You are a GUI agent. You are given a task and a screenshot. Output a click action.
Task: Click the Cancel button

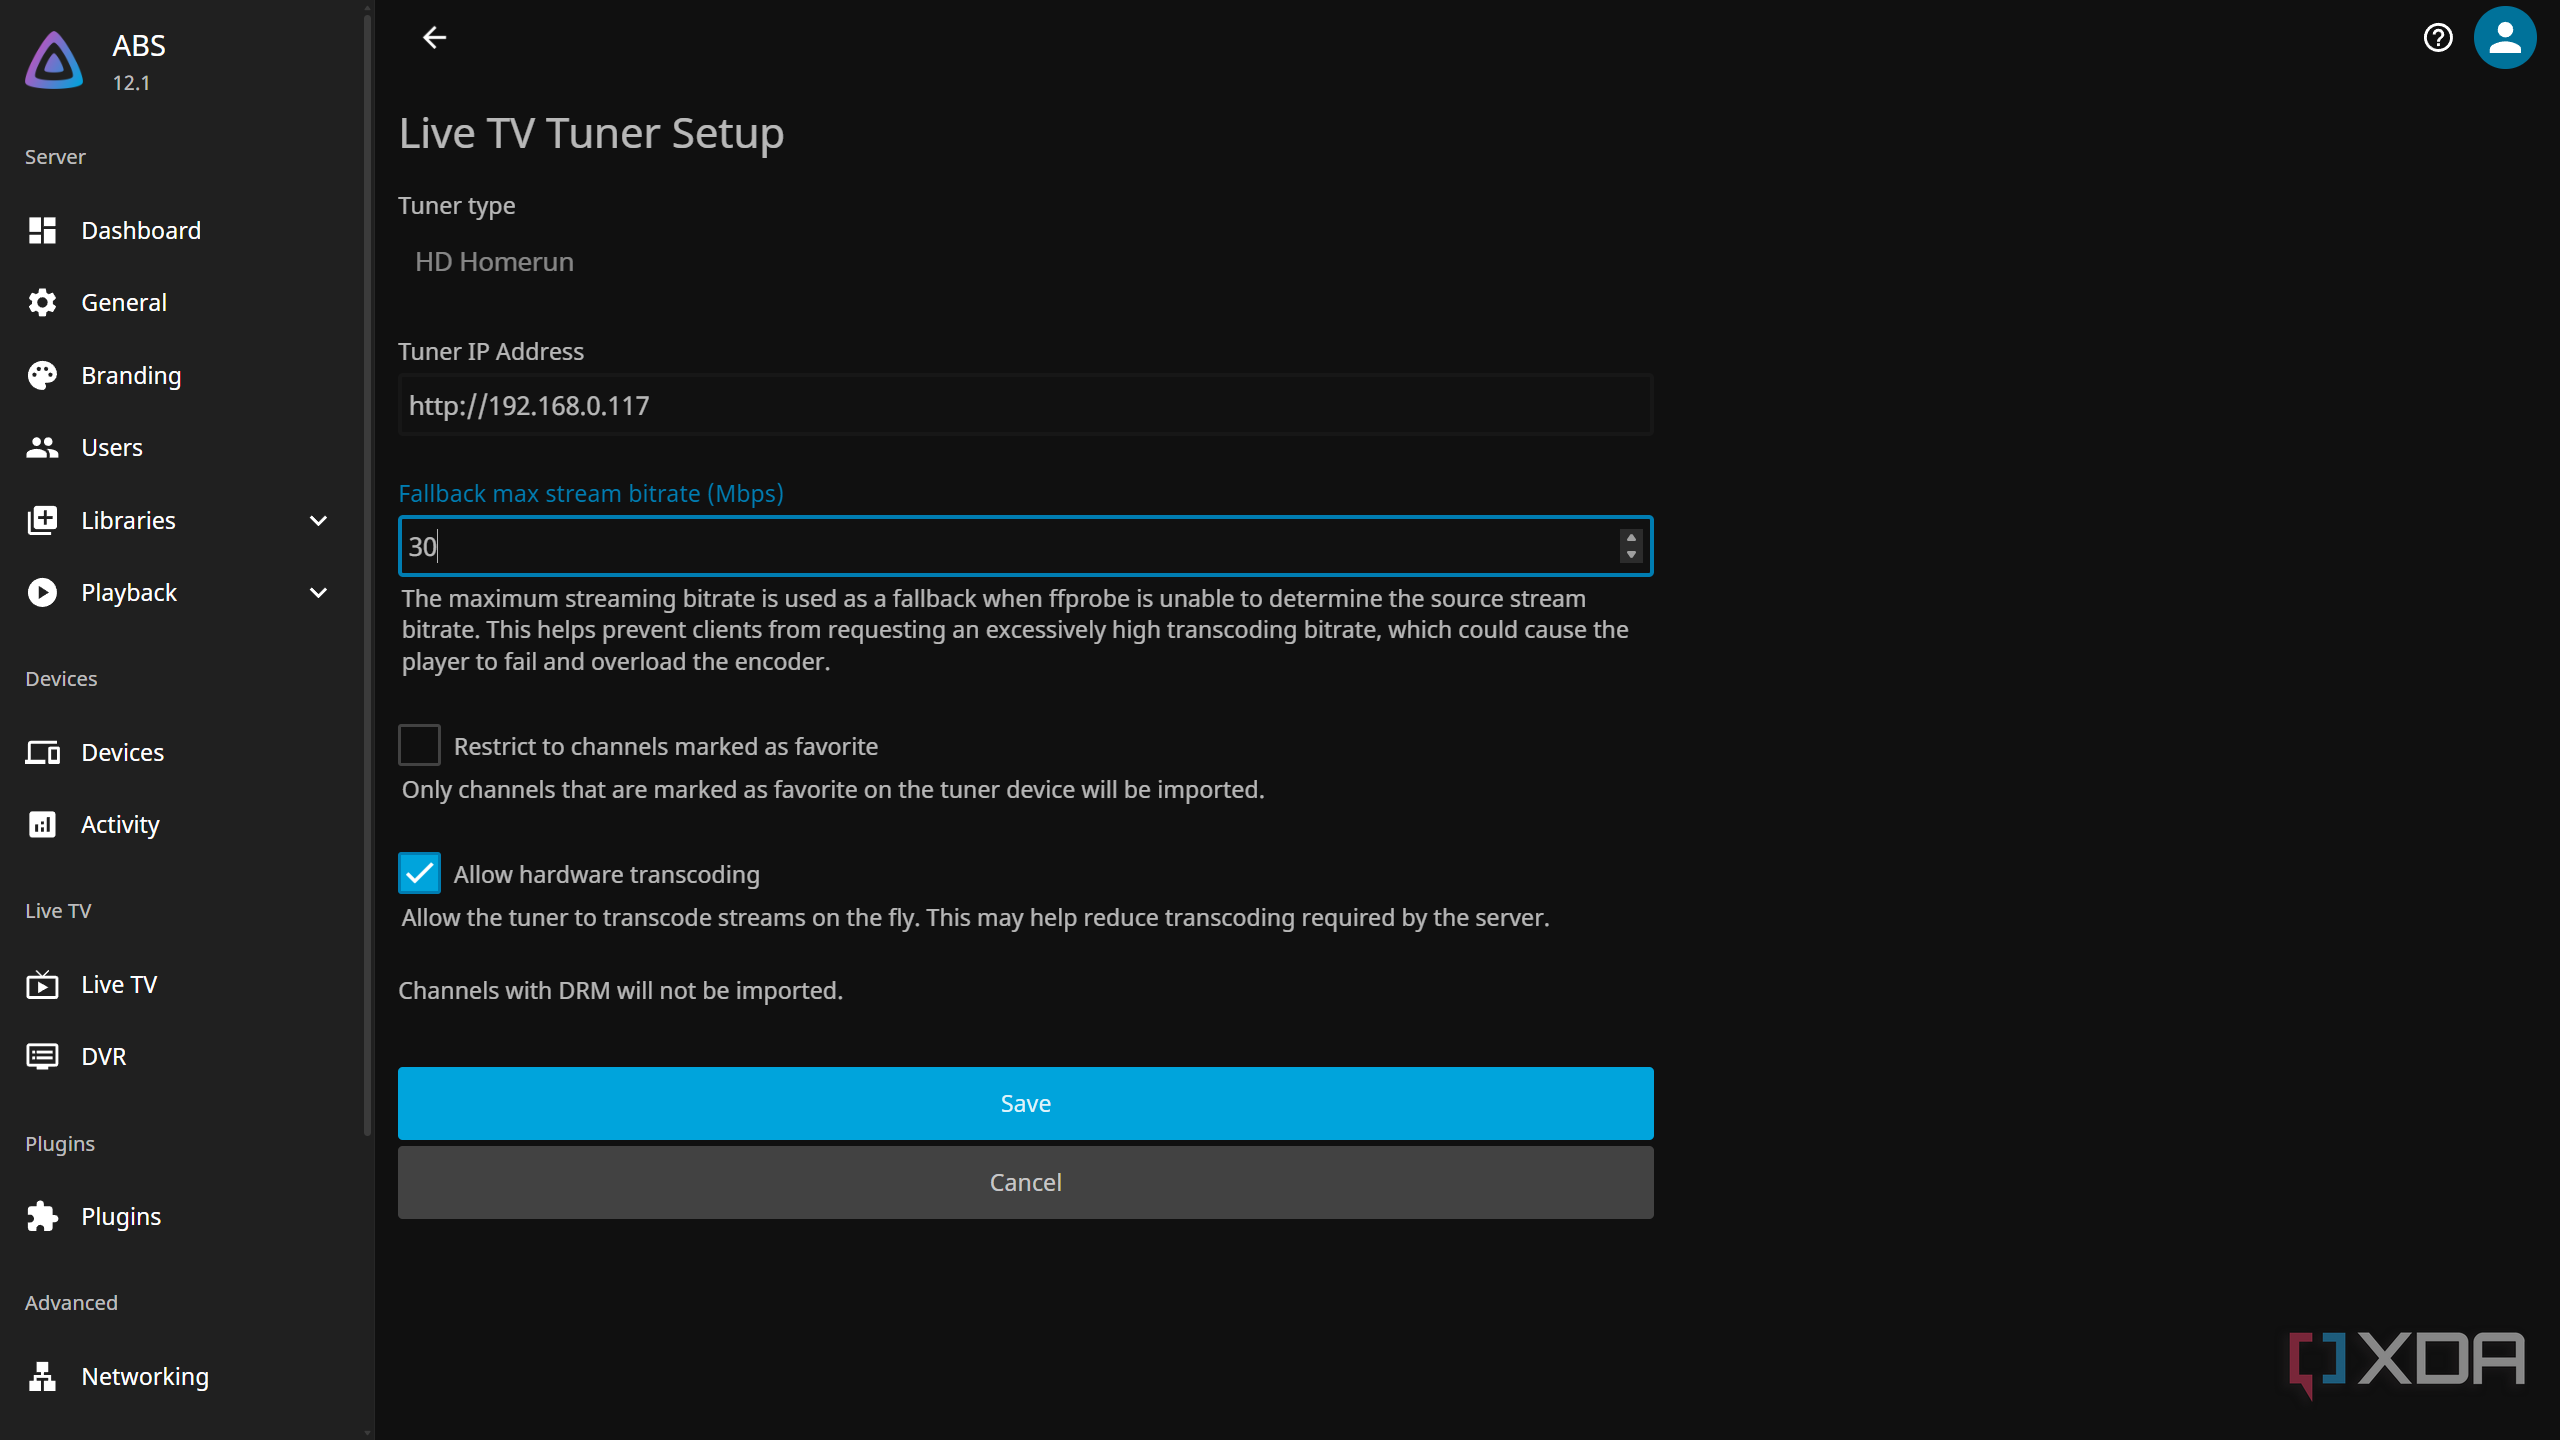click(x=1025, y=1182)
